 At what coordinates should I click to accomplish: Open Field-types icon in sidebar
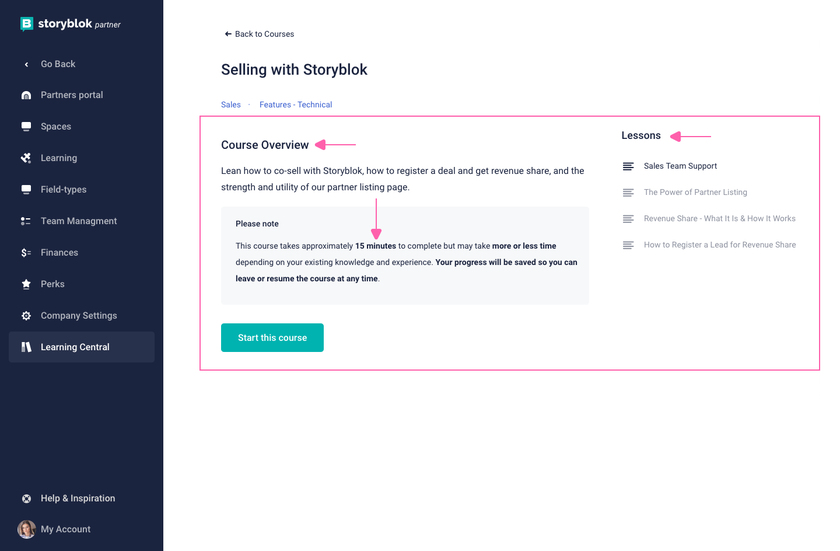pyautogui.click(x=26, y=190)
